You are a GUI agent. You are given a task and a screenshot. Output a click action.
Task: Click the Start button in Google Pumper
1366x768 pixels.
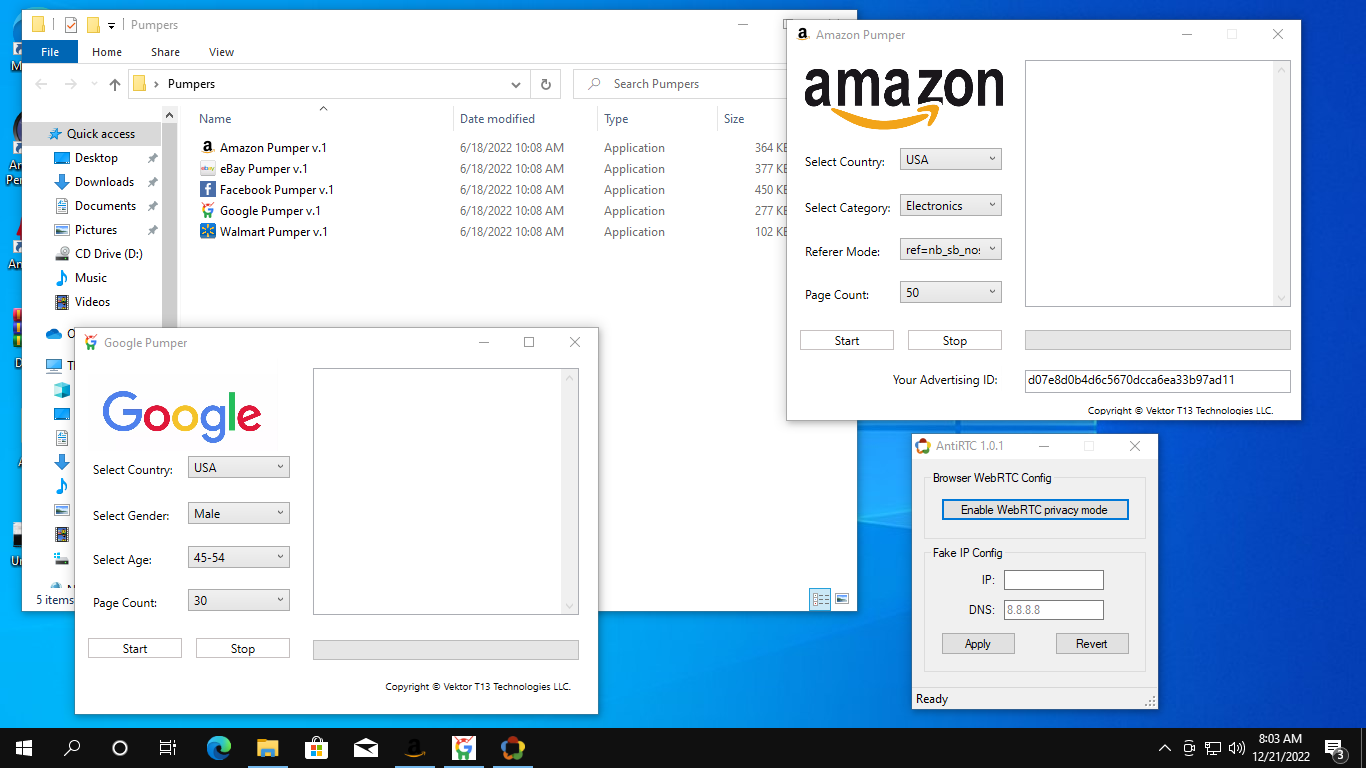(135, 649)
